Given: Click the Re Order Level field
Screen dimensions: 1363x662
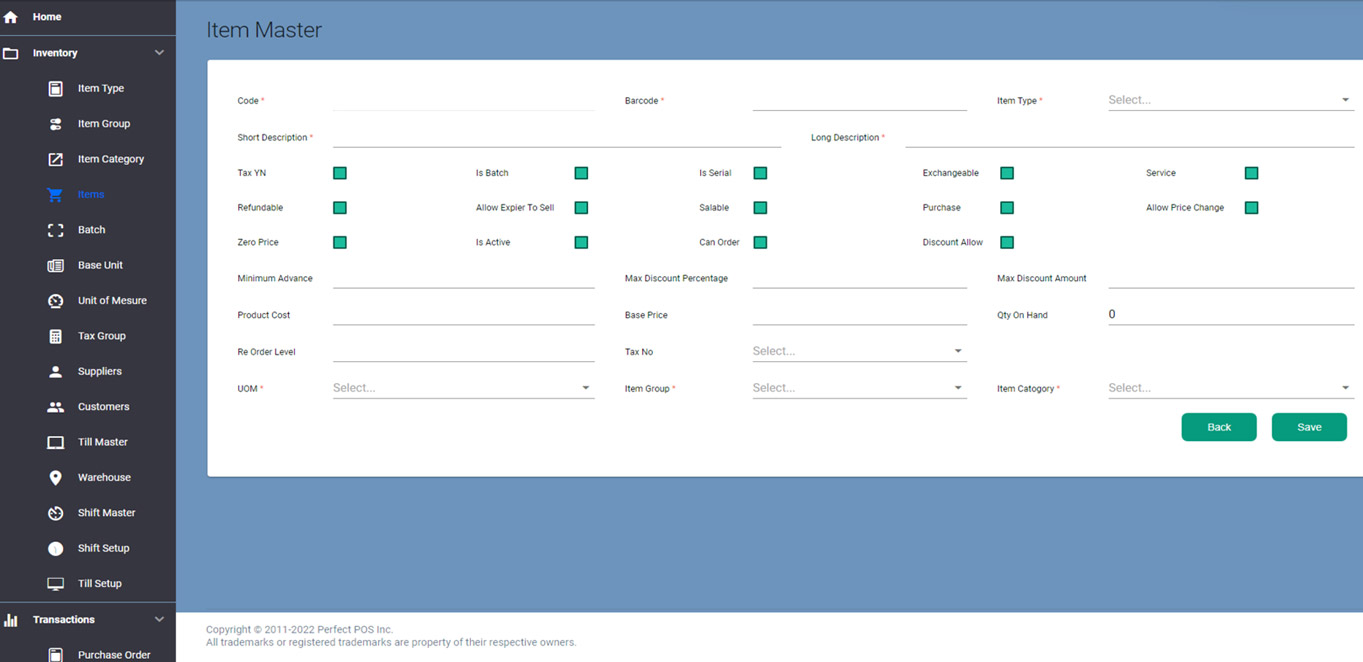Looking at the screenshot, I should (x=463, y=352).
